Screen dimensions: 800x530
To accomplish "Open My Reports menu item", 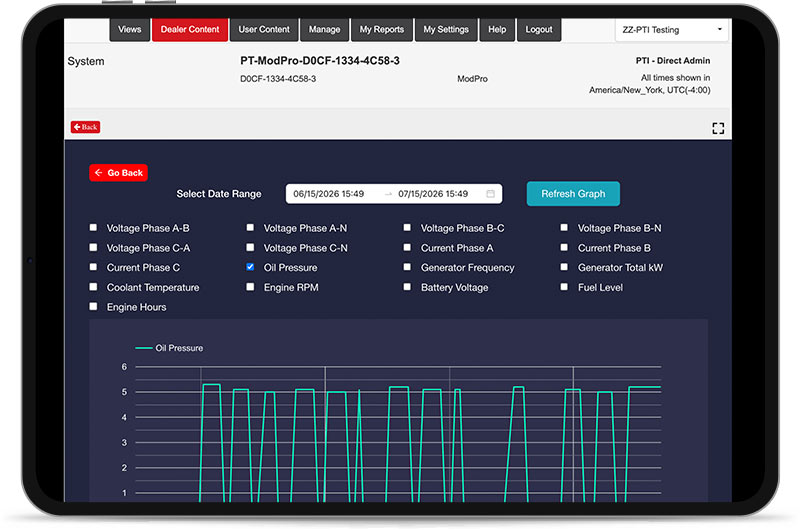I will pyautogui.click(x=382, y=30).
